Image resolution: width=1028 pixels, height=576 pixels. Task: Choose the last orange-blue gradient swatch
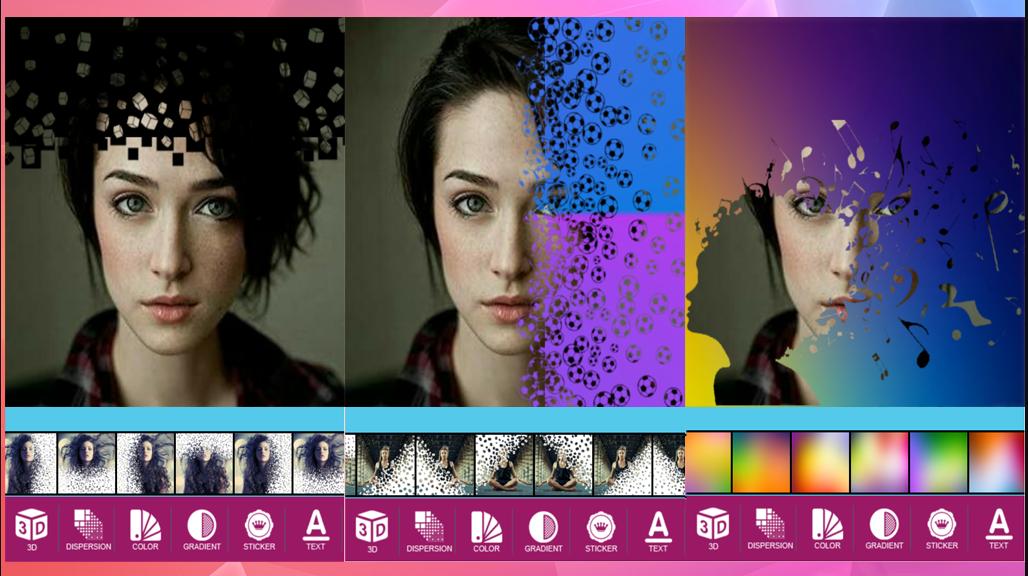click(996, 462)
